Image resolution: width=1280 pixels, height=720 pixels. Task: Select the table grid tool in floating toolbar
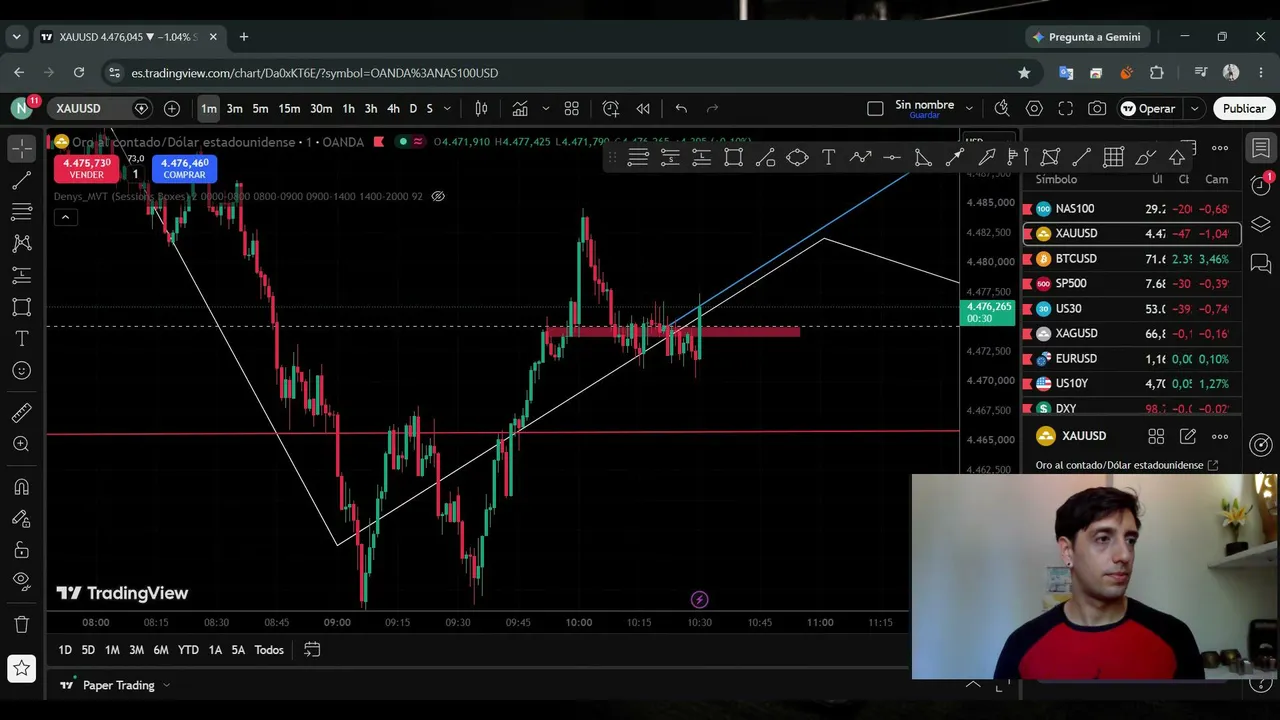tap(1113, 157)
